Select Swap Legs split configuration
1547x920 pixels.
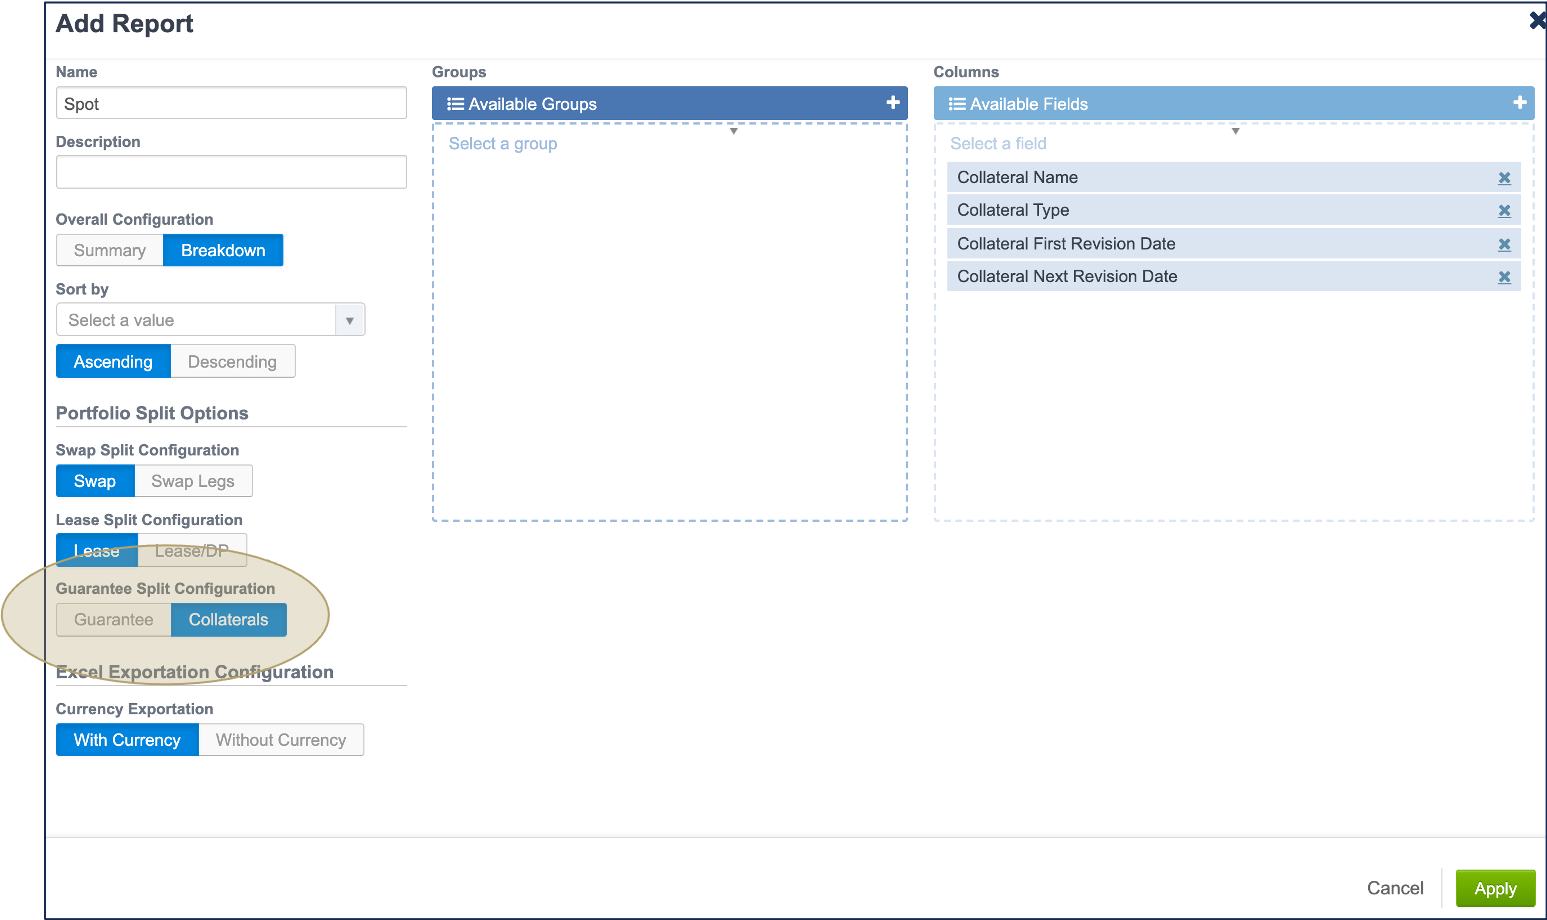tap(193, 481)
